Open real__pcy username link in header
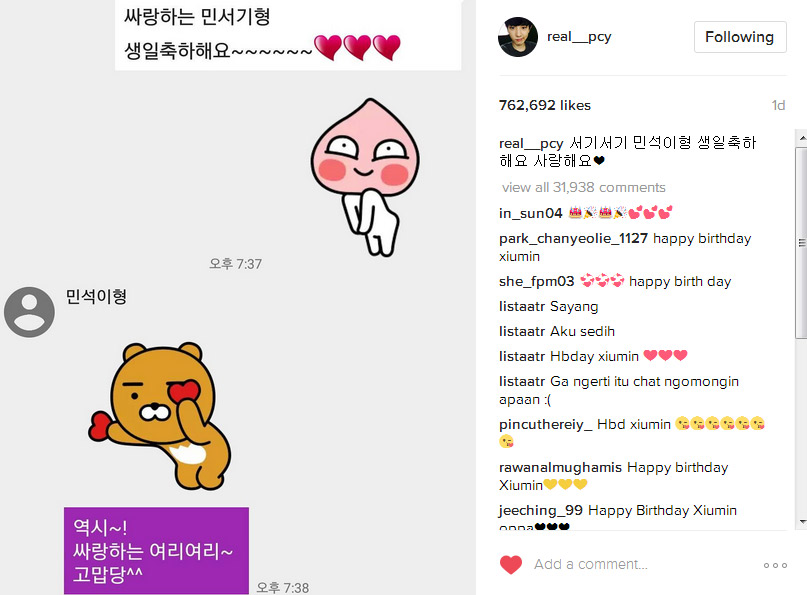This screenshot has width=807, height=595. pos(579,37)
